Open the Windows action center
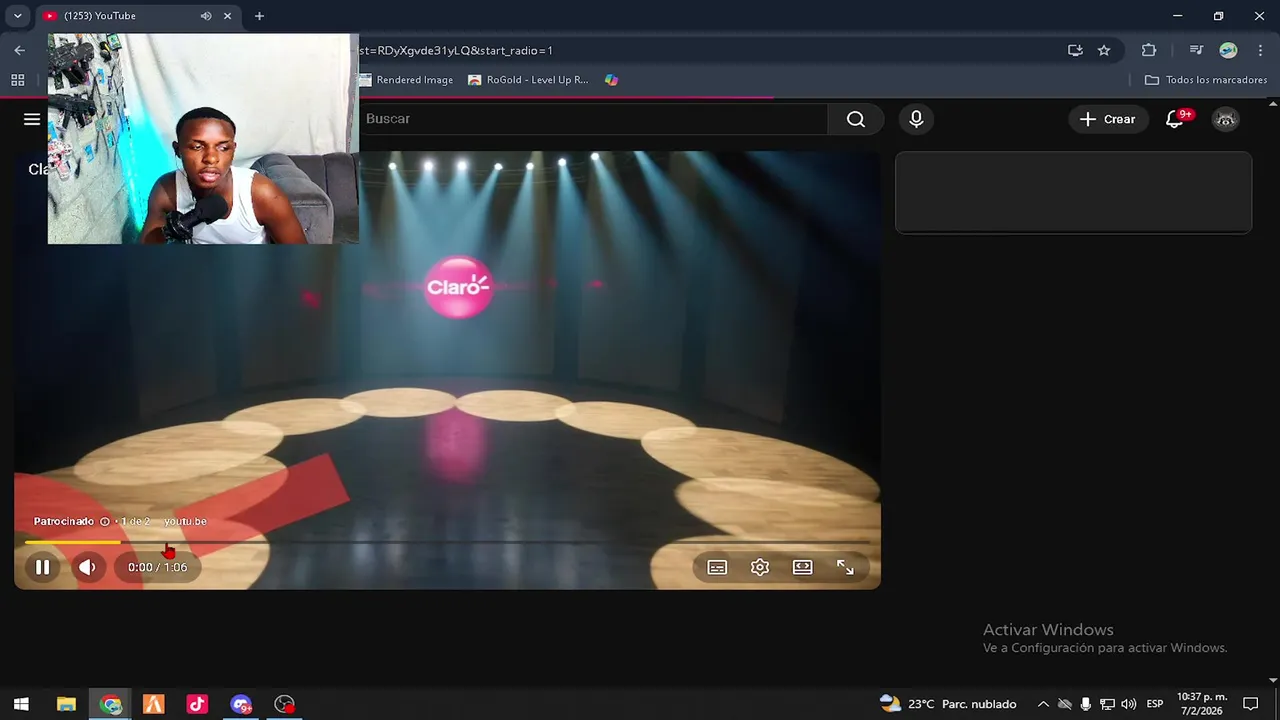Screen dimensions: 1280x720 (x=1250, y=704)
